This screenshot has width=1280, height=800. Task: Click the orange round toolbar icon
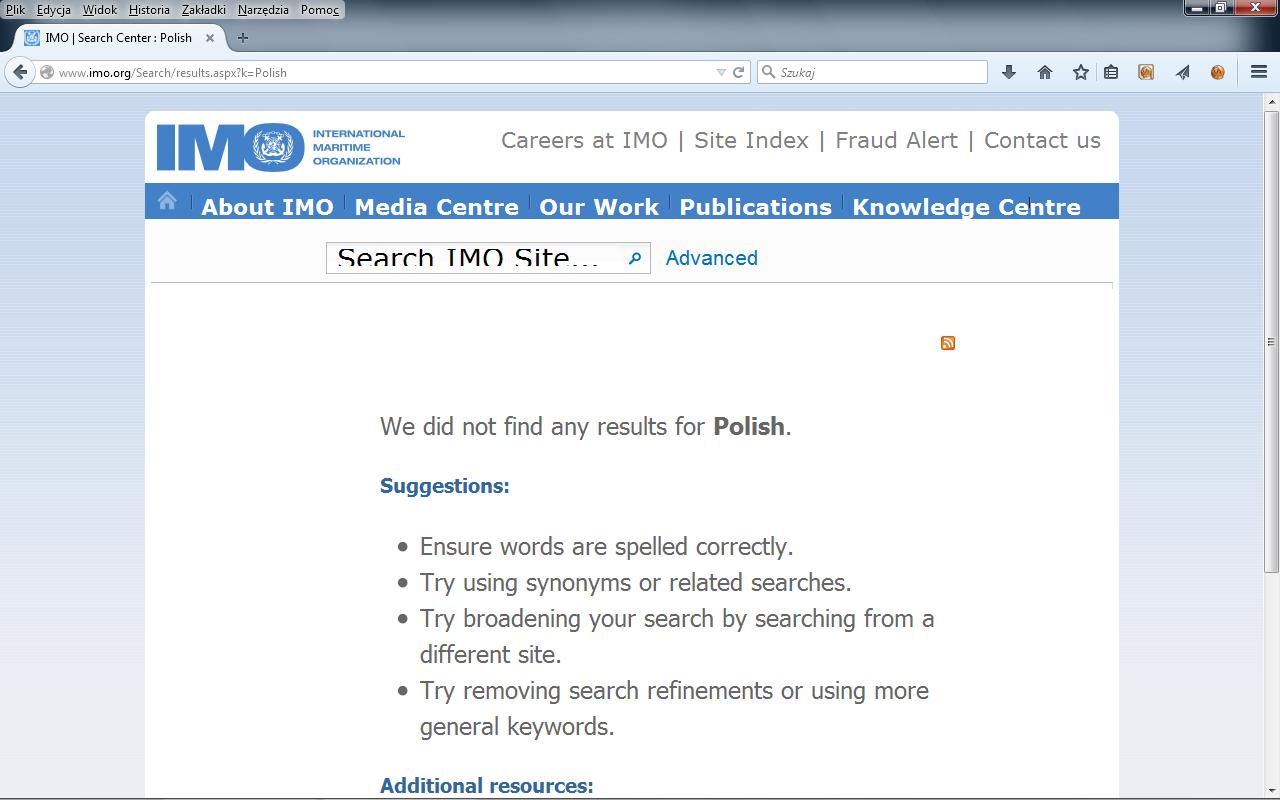pos(1217,72)
